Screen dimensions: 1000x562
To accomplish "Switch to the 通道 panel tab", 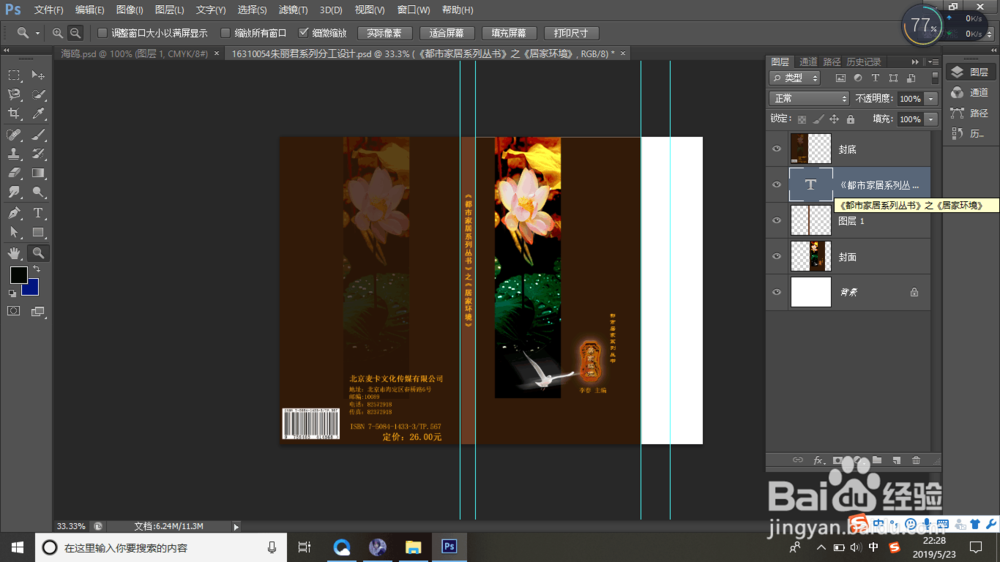I will coord(808,62).
